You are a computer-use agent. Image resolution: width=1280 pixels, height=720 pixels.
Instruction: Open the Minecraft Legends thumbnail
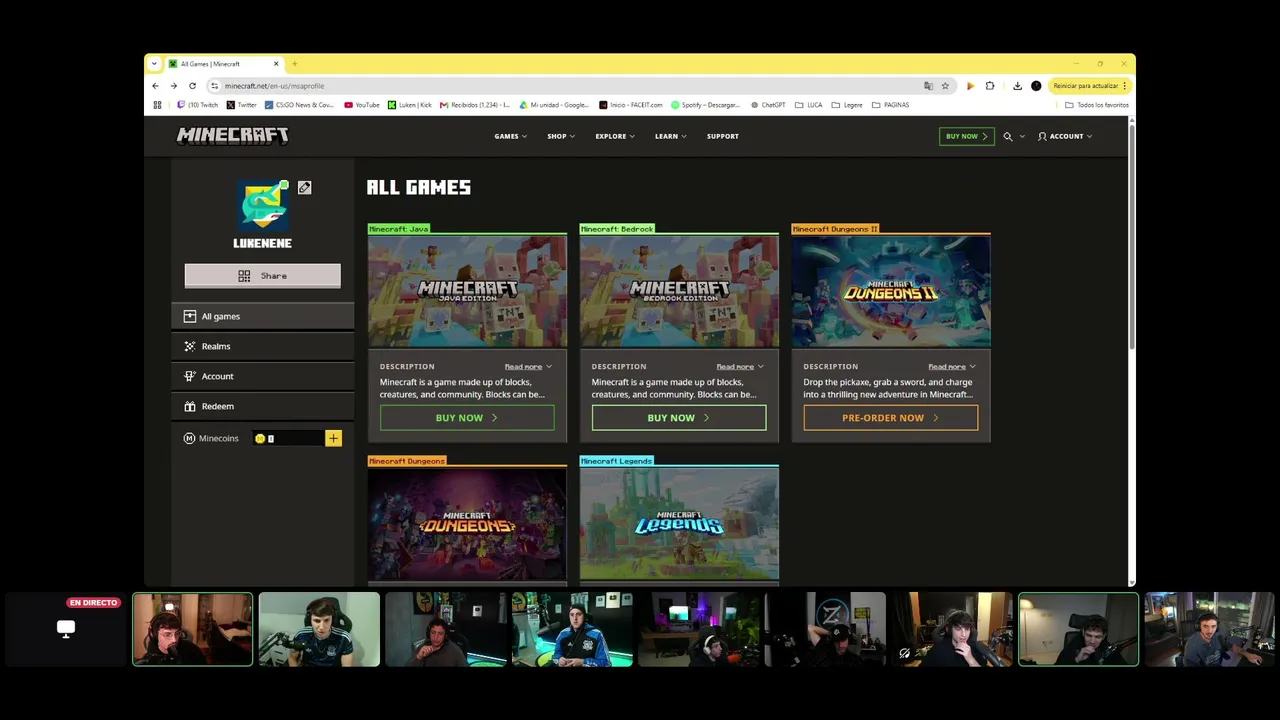tap(679, 523)
